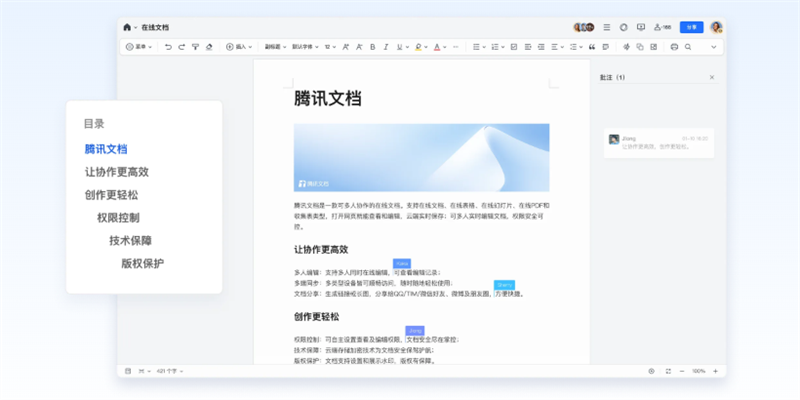800x400 pixels.
Task: Open text alignment options
Action: (x=557, y=47)
